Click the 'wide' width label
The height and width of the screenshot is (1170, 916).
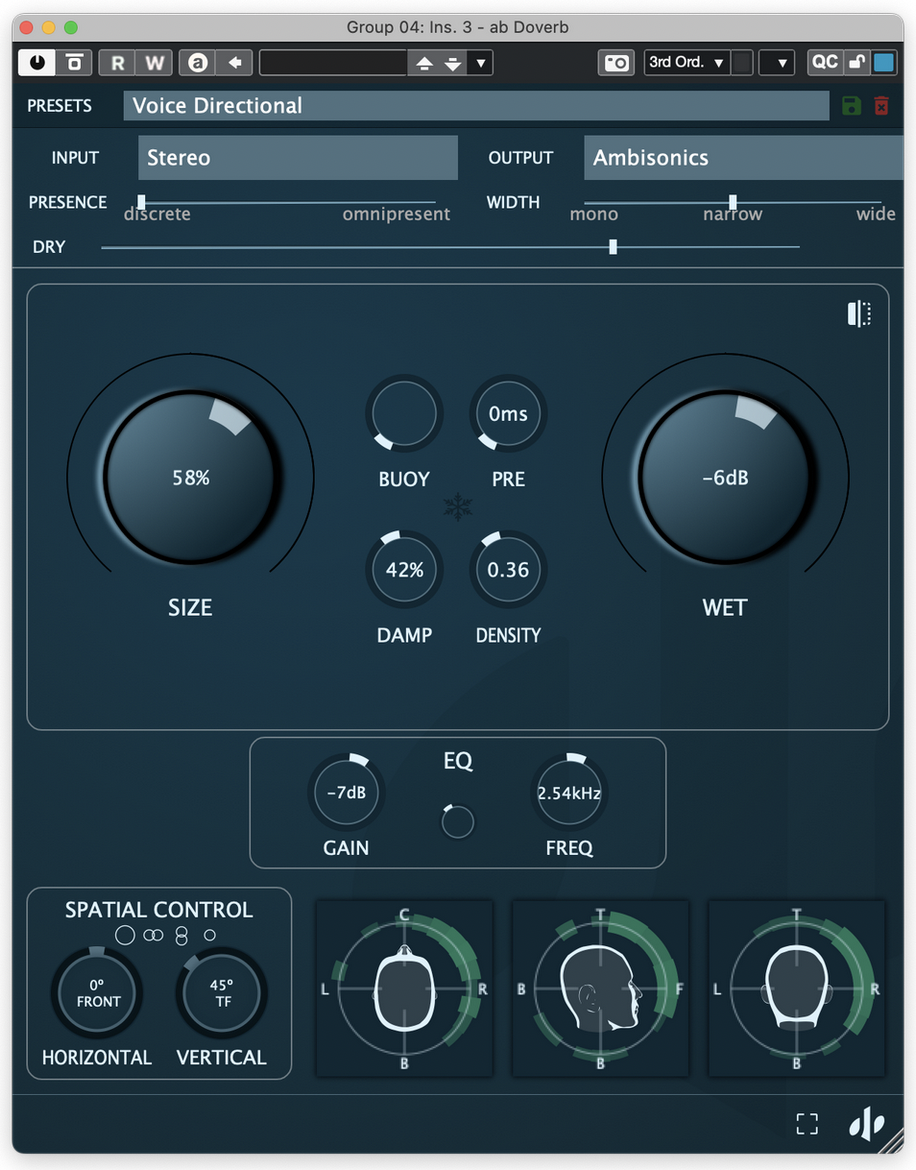876,214
